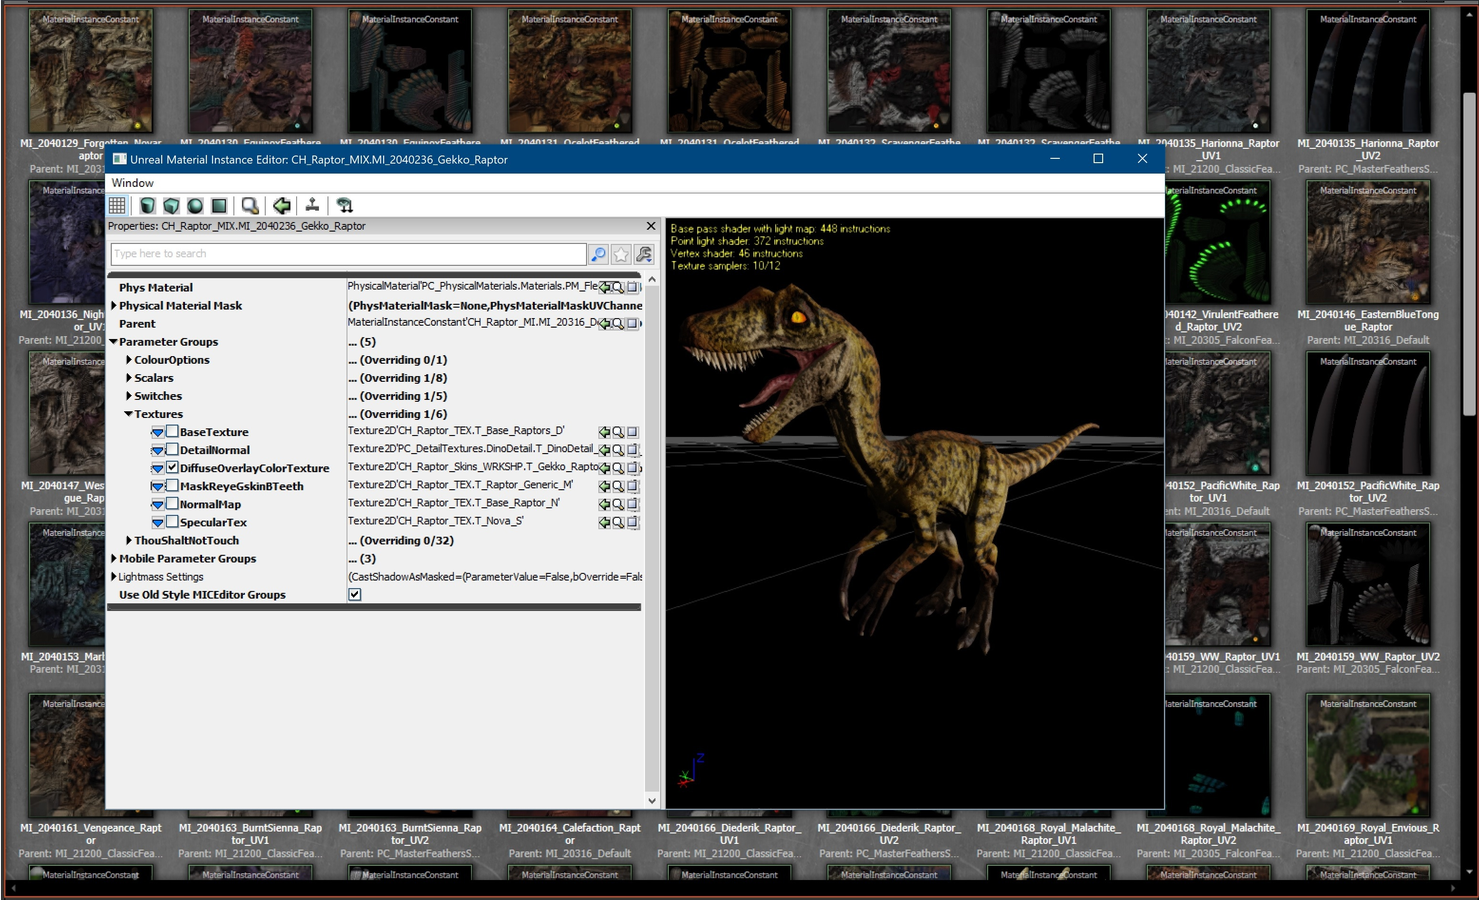Enable MaskReyeGskinBTeeth override checkbox
This screenshot has width=1479, height=900.
pos(172,486)
